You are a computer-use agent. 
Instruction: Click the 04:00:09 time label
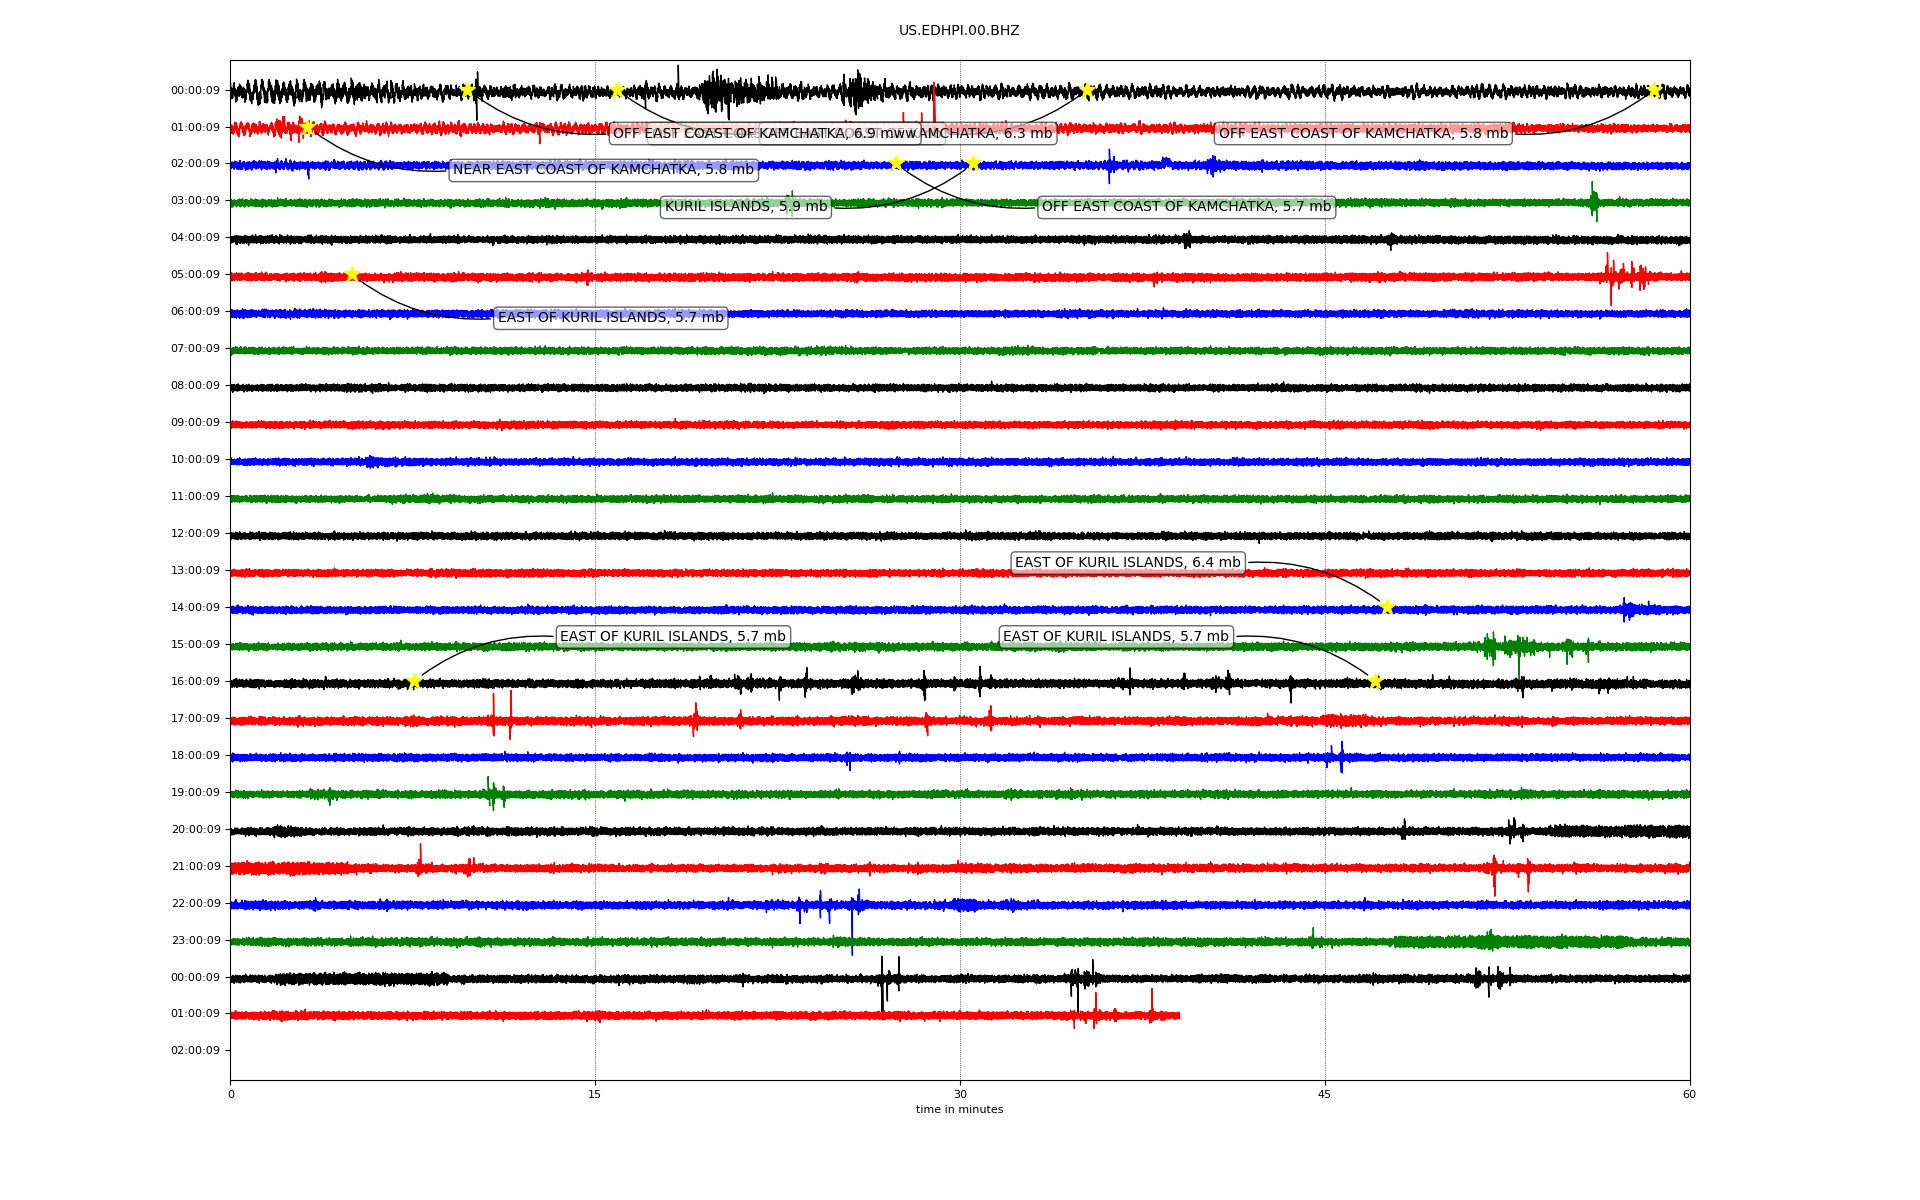195,238
